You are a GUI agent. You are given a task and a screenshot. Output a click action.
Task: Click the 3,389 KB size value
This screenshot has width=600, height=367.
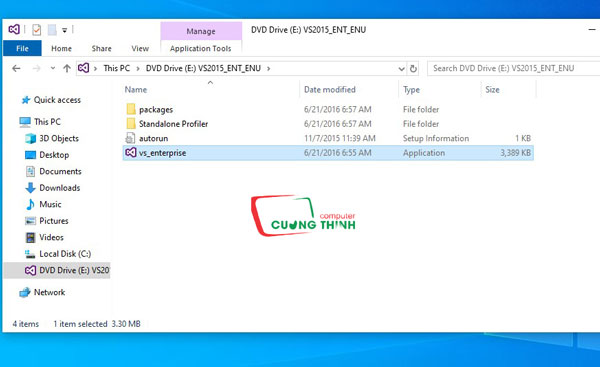[x=515, y=153]
